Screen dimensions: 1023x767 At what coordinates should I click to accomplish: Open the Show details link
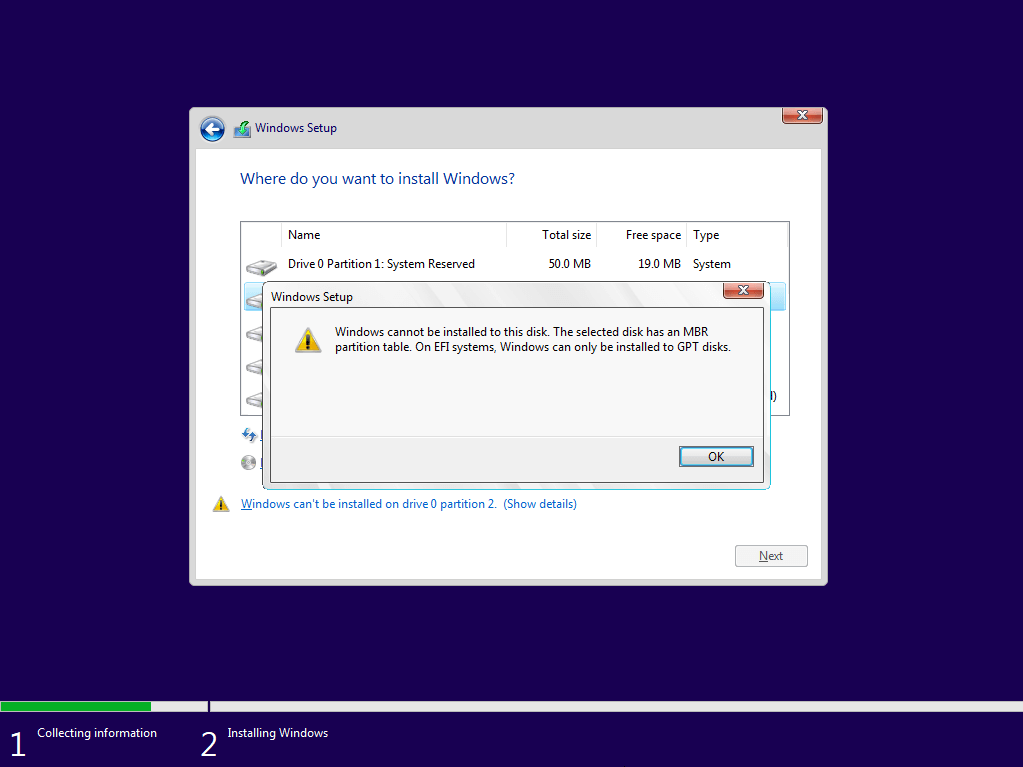click(x=540, y=504)
